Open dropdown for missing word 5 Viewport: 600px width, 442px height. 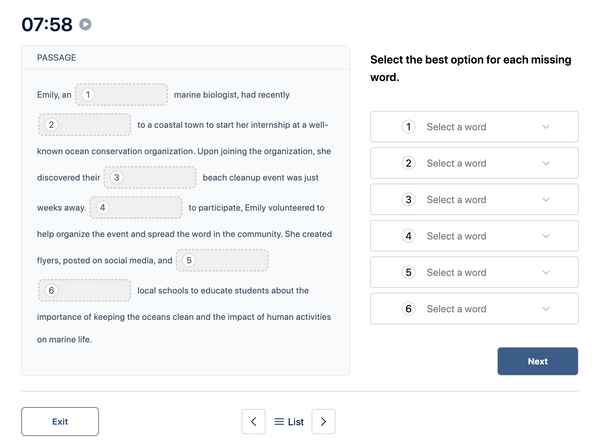[x=474, y=272]
